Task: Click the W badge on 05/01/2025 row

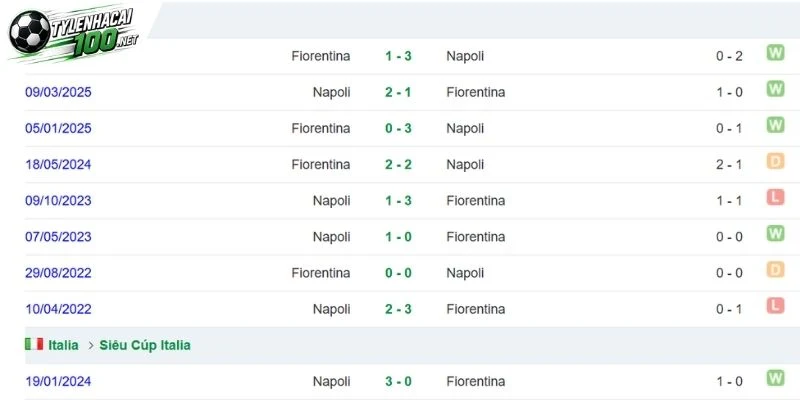Action: [775, 125]
